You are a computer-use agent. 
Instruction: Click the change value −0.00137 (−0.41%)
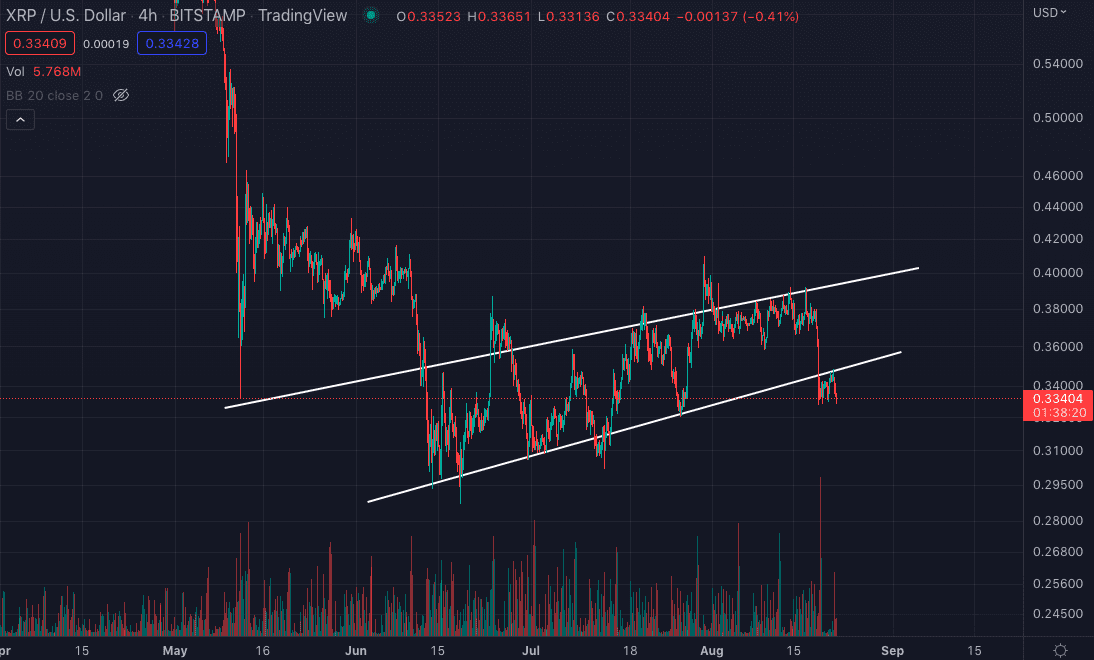click(738, 16)
